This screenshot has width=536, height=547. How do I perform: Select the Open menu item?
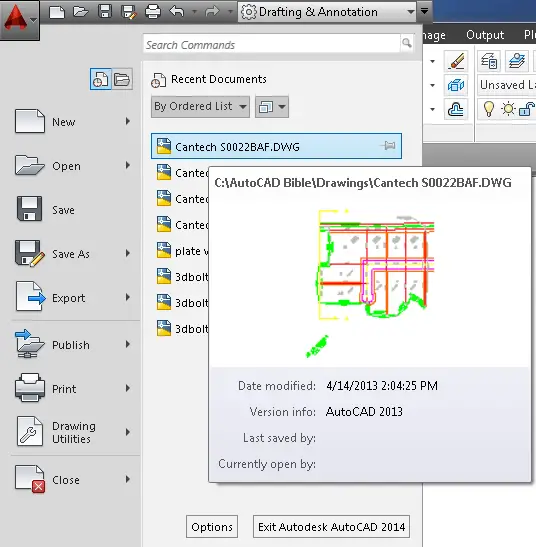(72, 166)
